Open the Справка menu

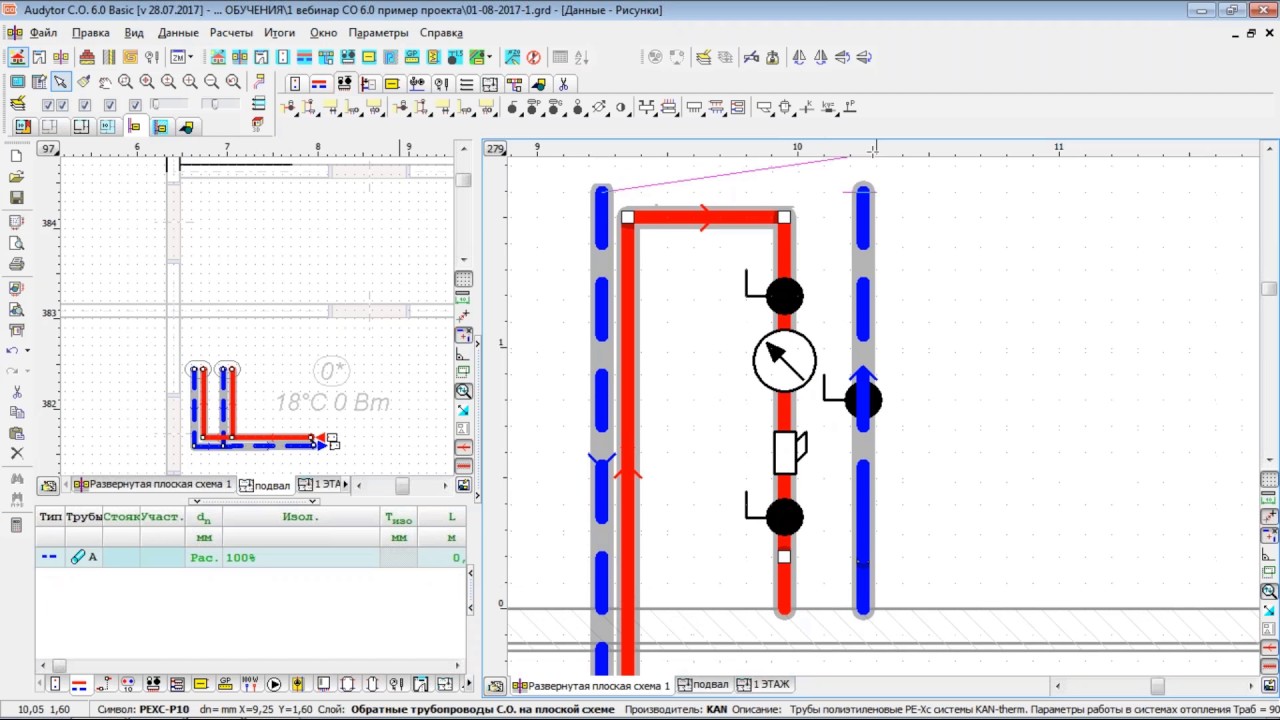[441, 33]
